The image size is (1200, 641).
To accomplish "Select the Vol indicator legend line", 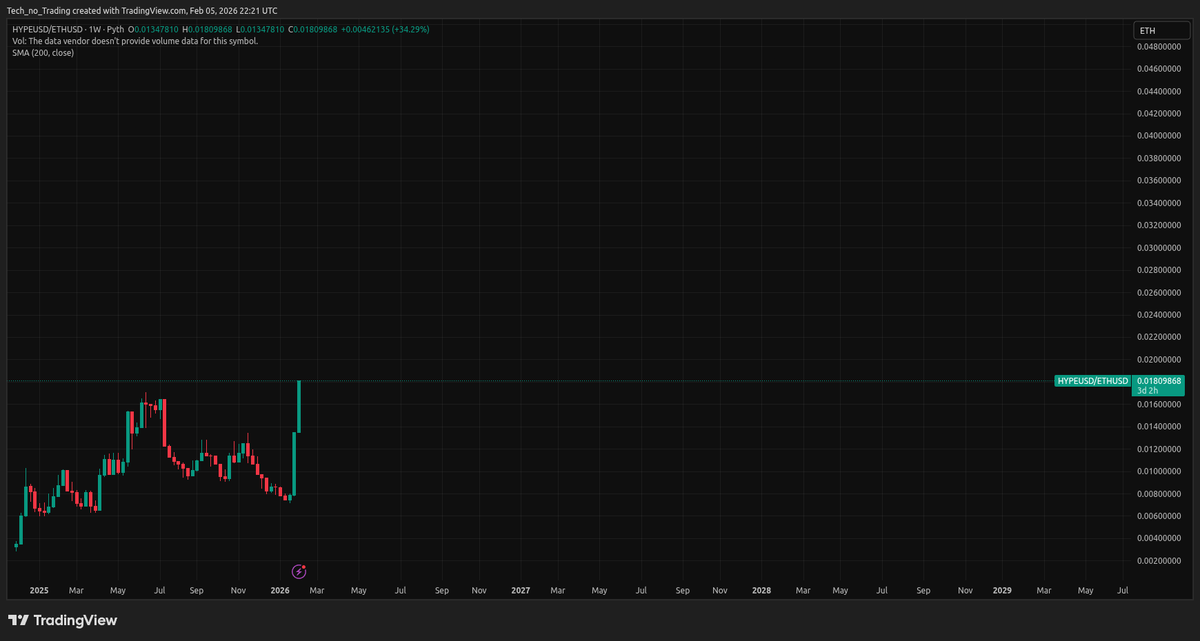I will pyautogui.click(x=135, y=41).
